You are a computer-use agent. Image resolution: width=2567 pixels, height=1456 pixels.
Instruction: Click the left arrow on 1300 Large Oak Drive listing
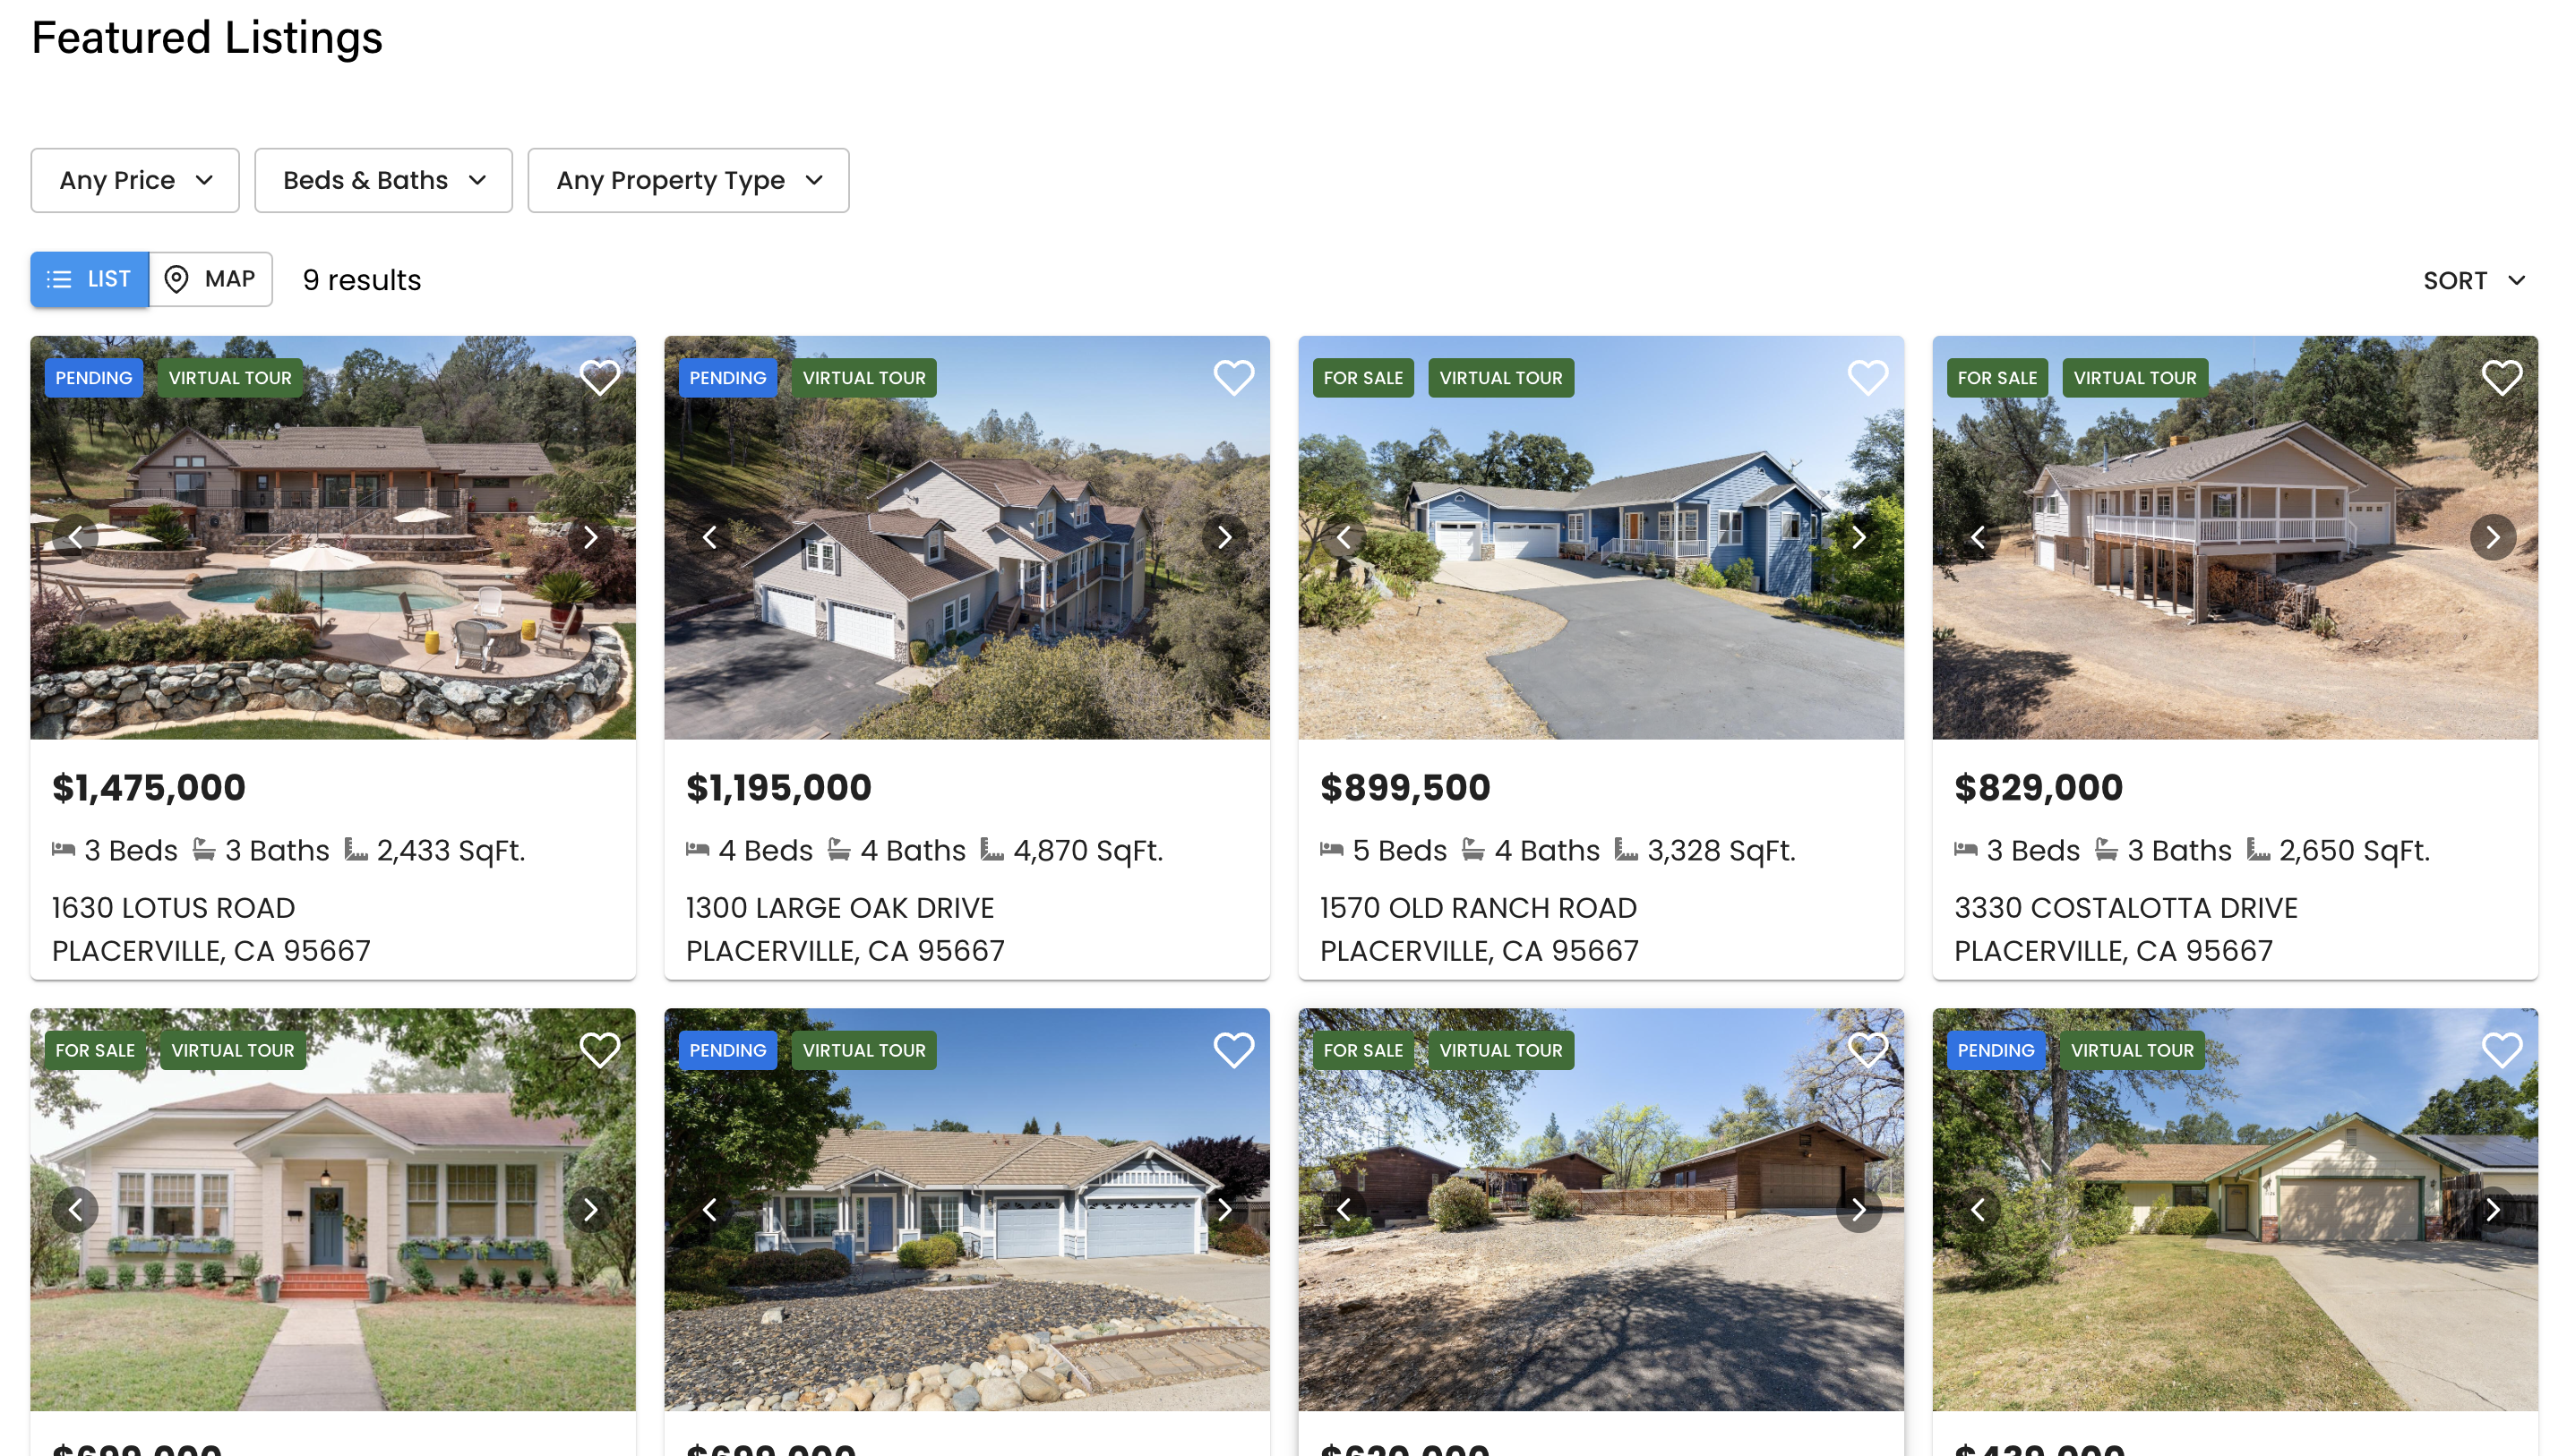coord(710,537)
